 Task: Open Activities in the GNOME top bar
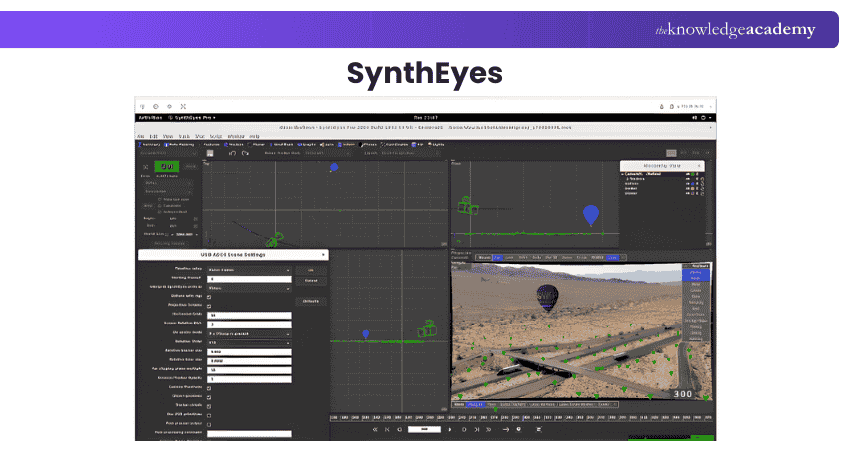click(x=150, y=118)
